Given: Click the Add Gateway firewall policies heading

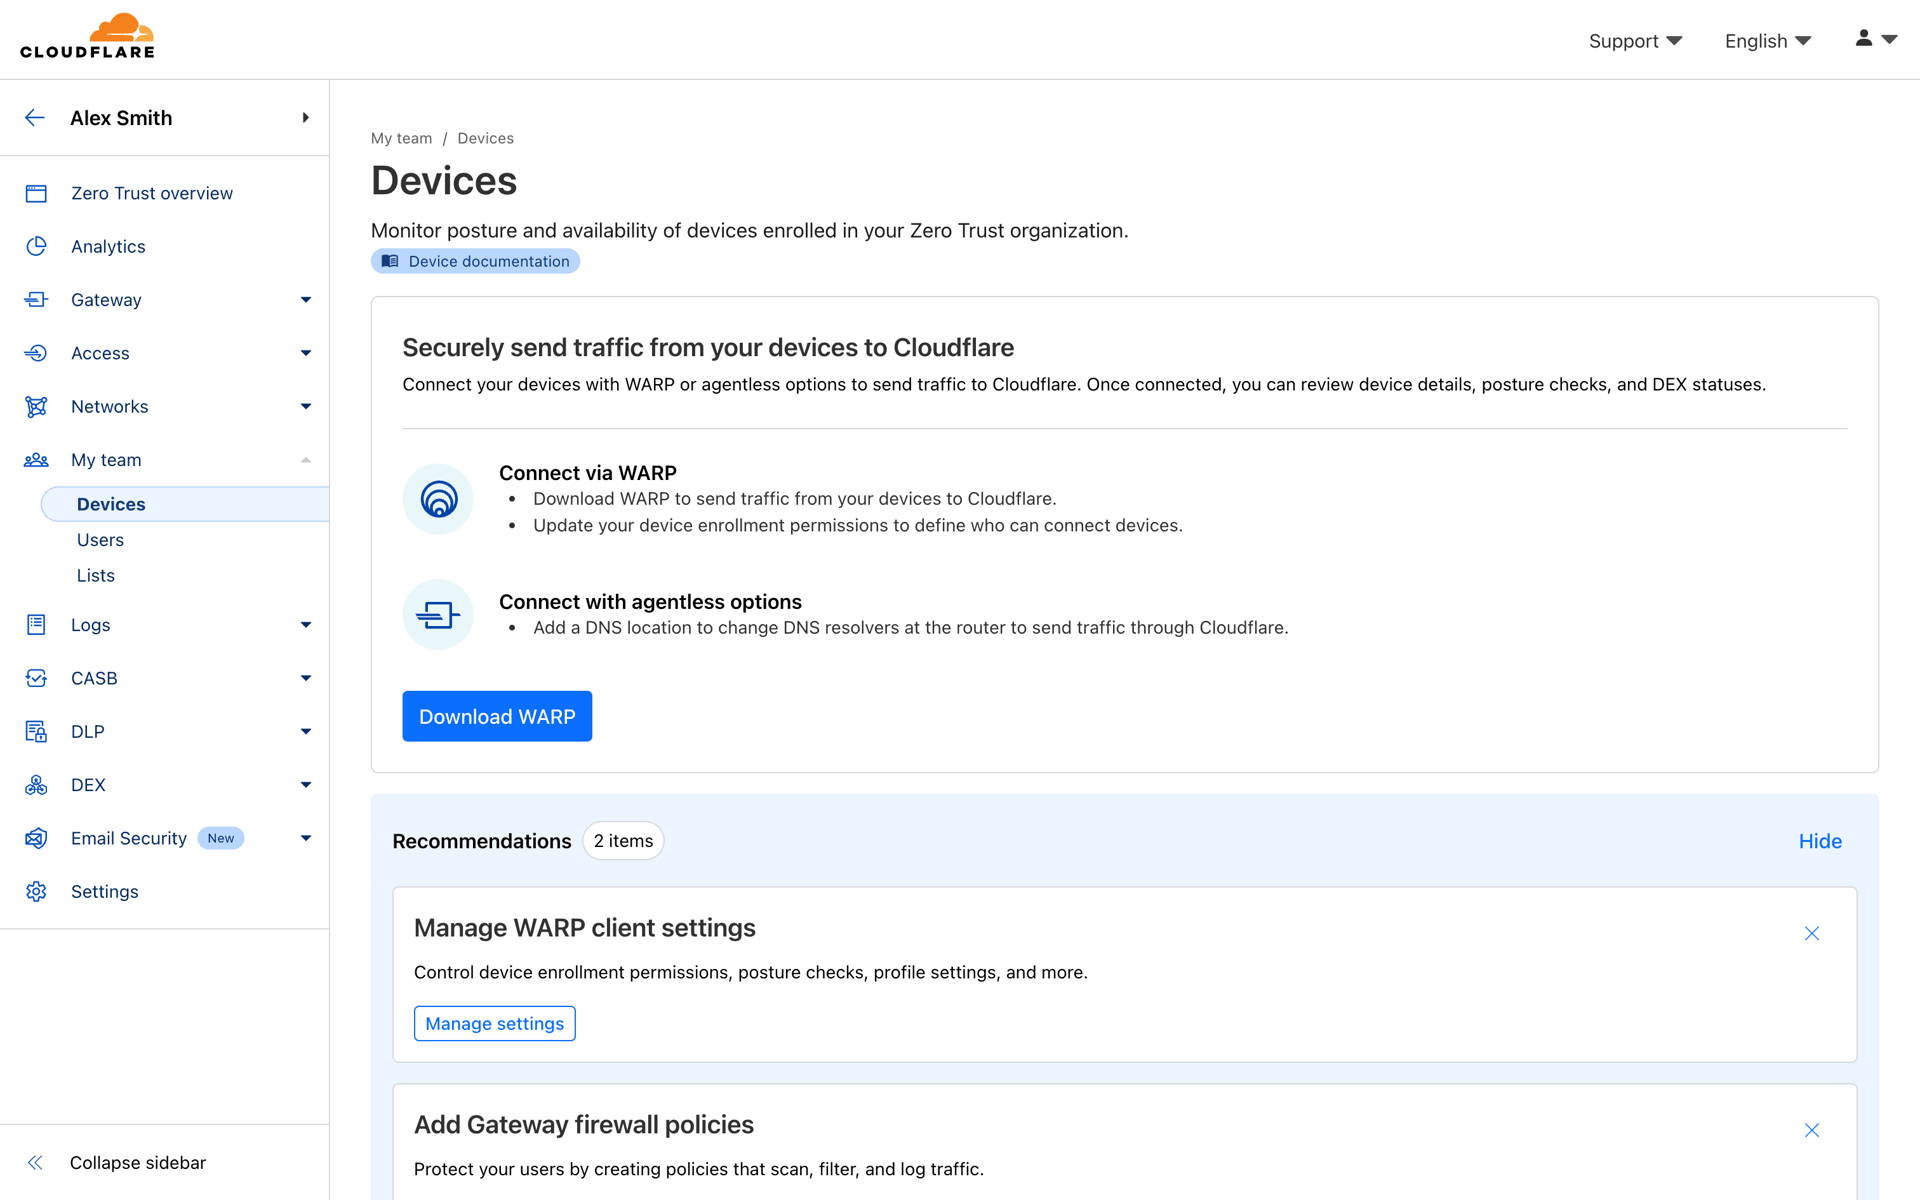Looking at the screenshot, I should coord(584,1124).
